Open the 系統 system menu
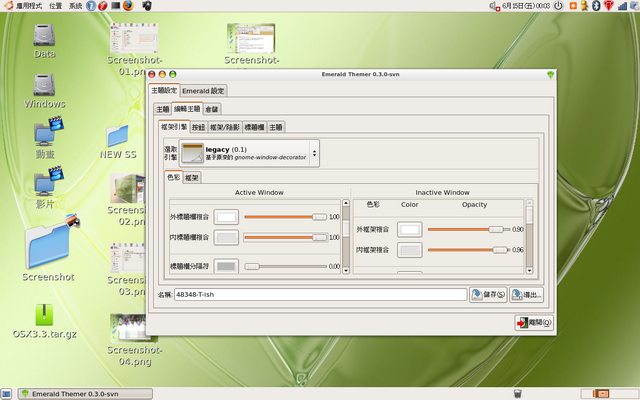This screenshot has width=640, height=400. pyautogui.click(x=75, y=6)
